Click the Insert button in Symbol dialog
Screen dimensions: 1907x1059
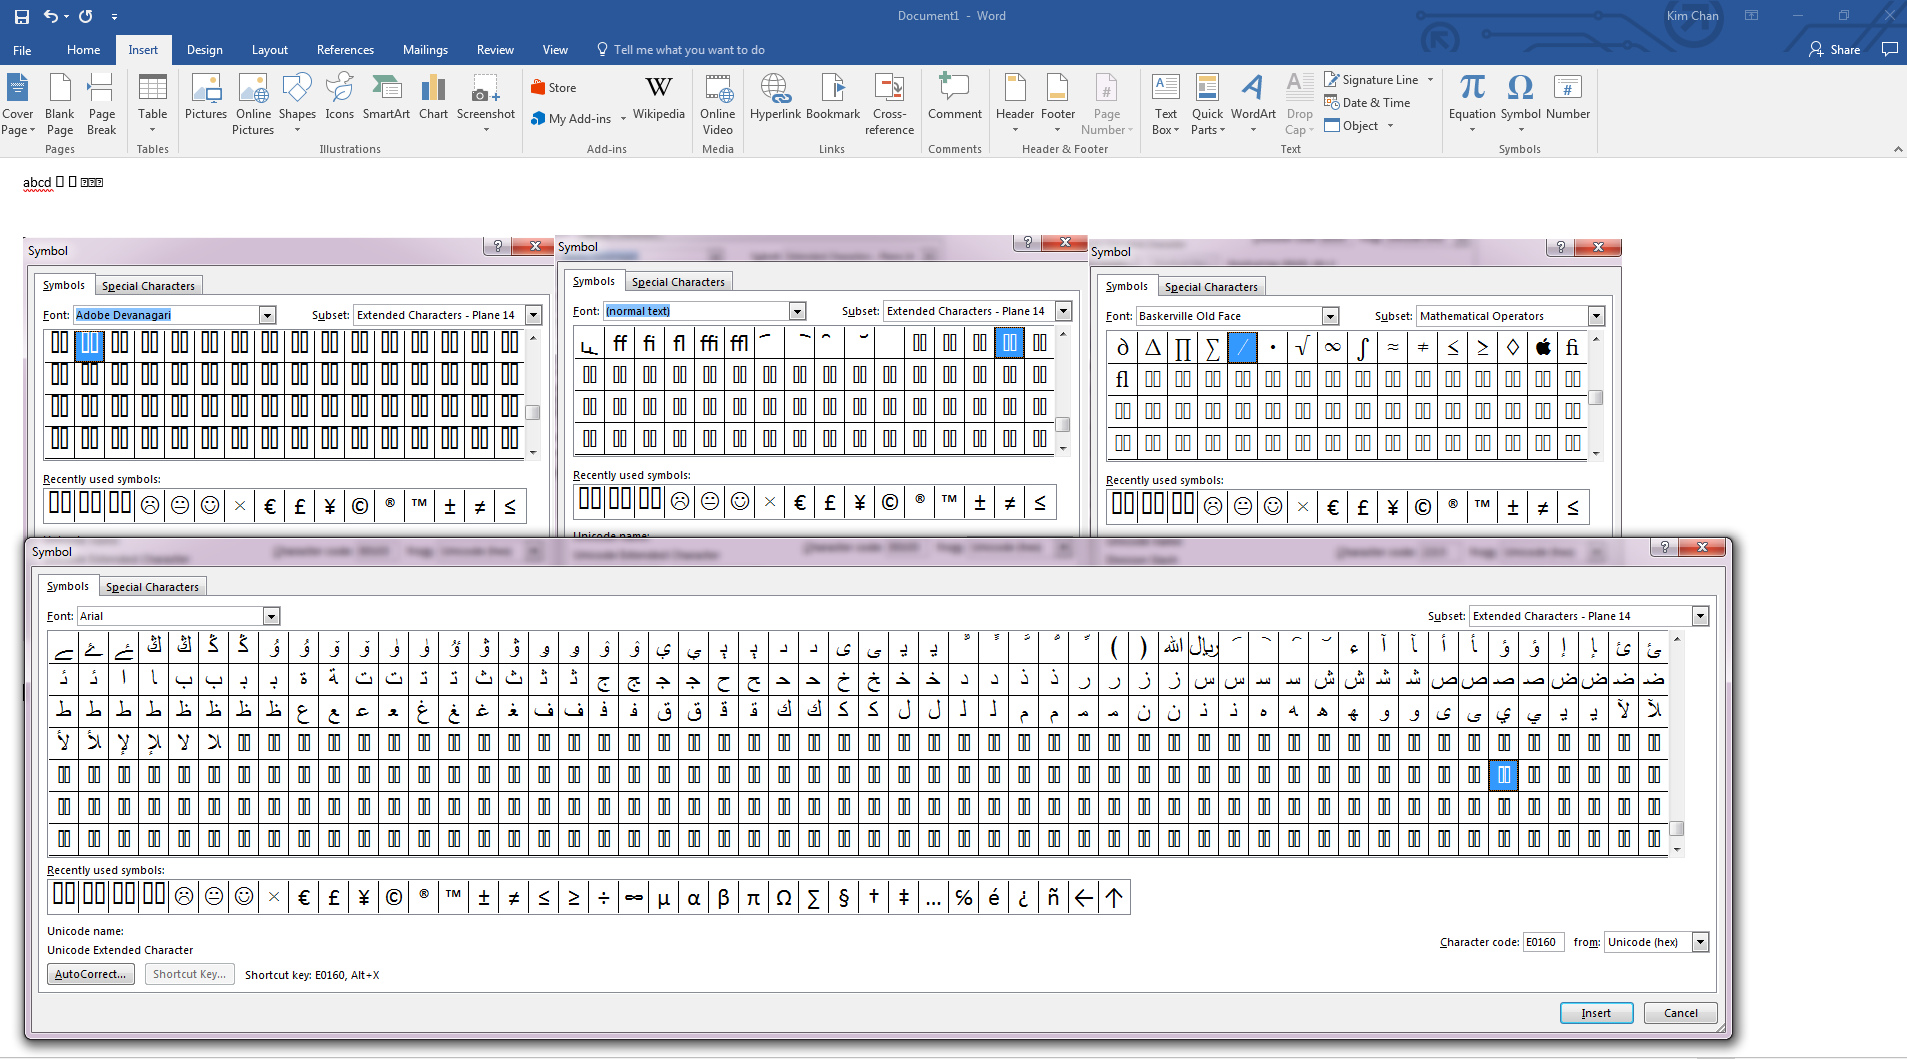1596,1013
